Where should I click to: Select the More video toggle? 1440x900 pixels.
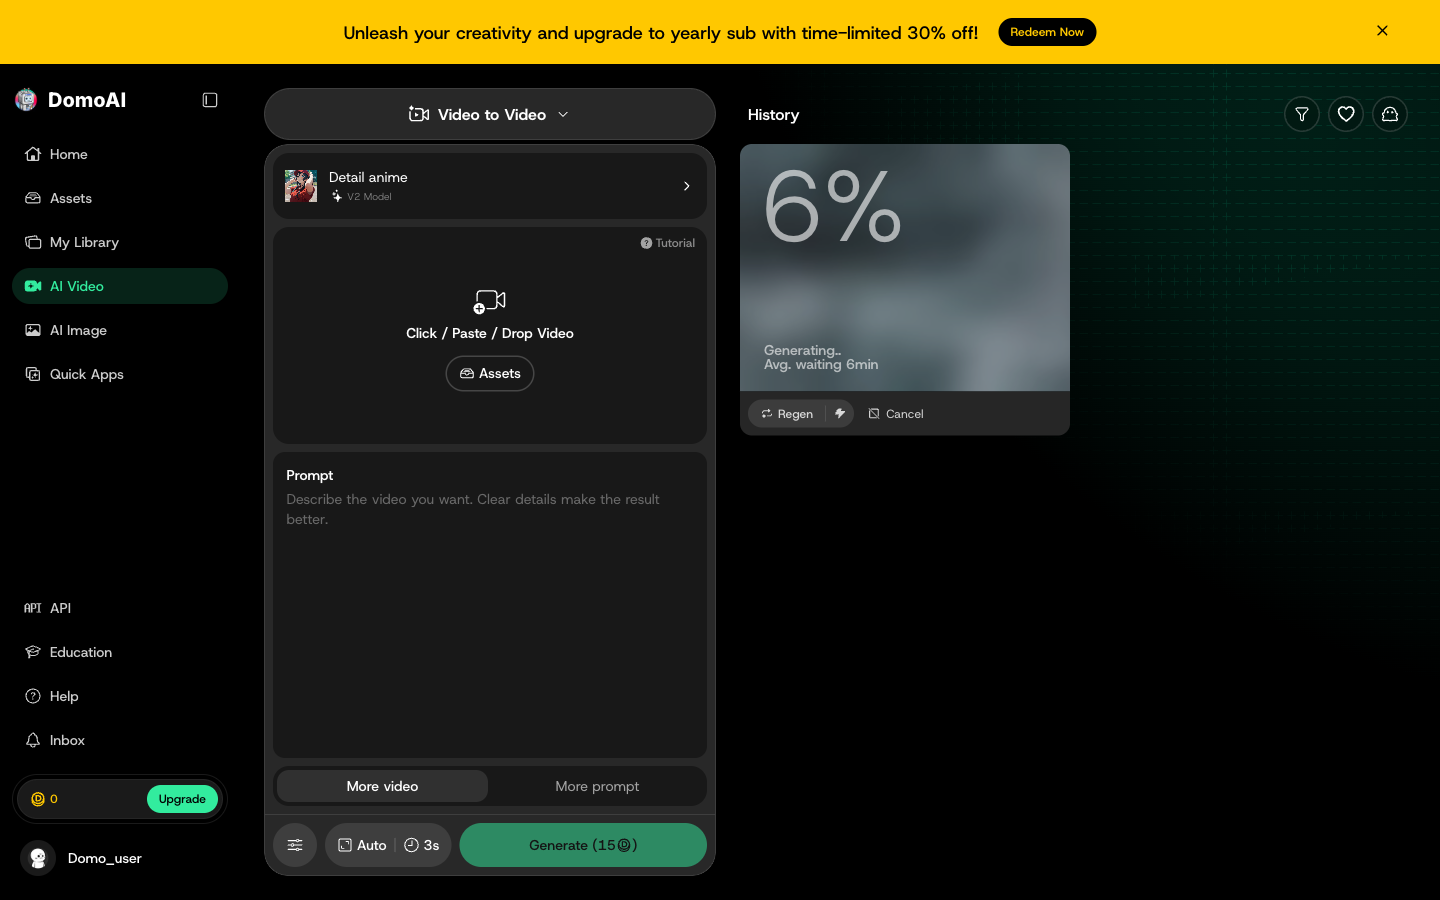click(382, 786)
